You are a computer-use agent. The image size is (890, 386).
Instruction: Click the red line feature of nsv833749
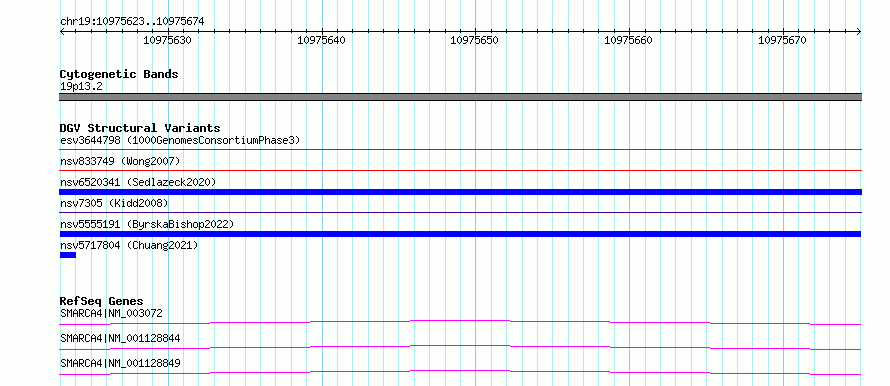pos(460,170)
